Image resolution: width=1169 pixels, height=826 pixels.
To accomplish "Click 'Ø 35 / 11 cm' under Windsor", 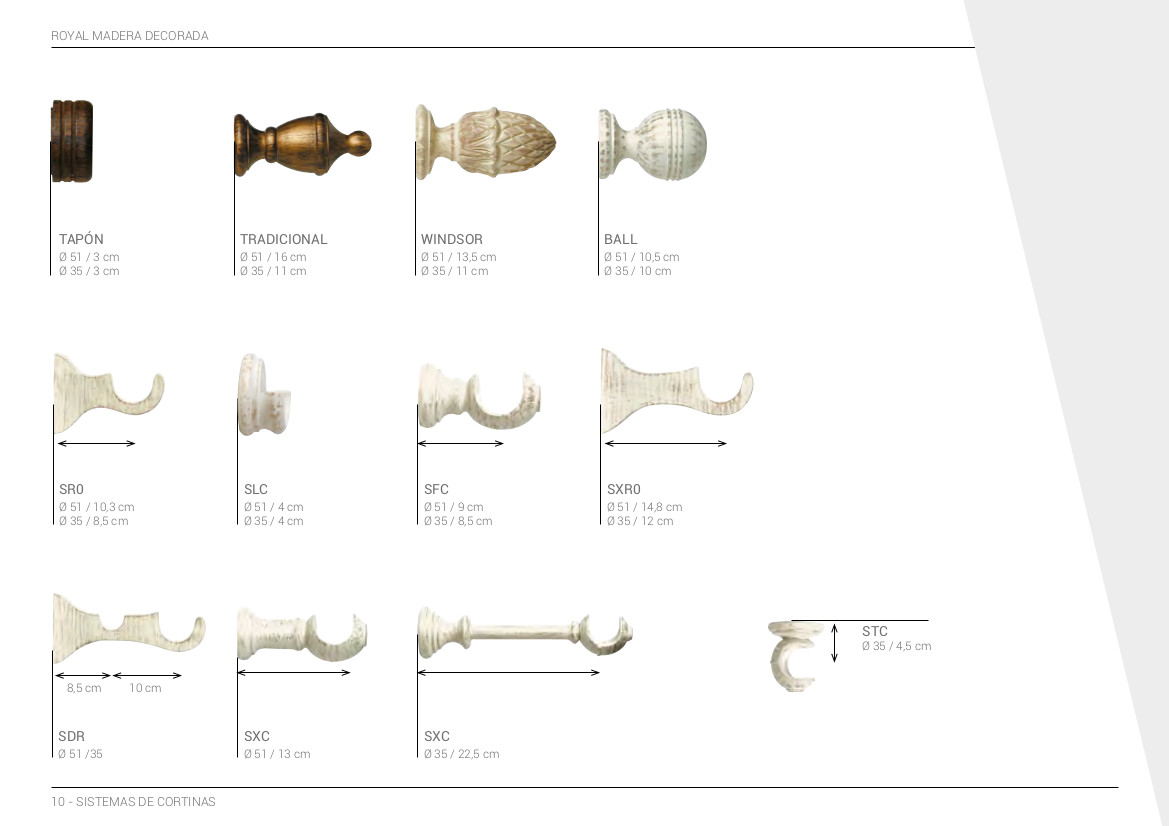I will pos(455,271).
